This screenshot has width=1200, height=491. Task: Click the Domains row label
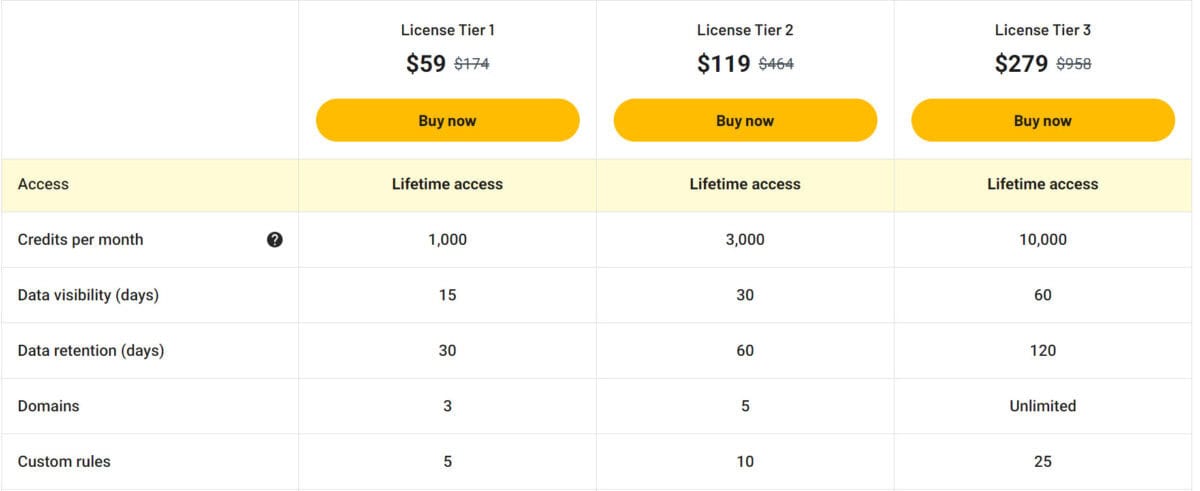click(48, 406)
